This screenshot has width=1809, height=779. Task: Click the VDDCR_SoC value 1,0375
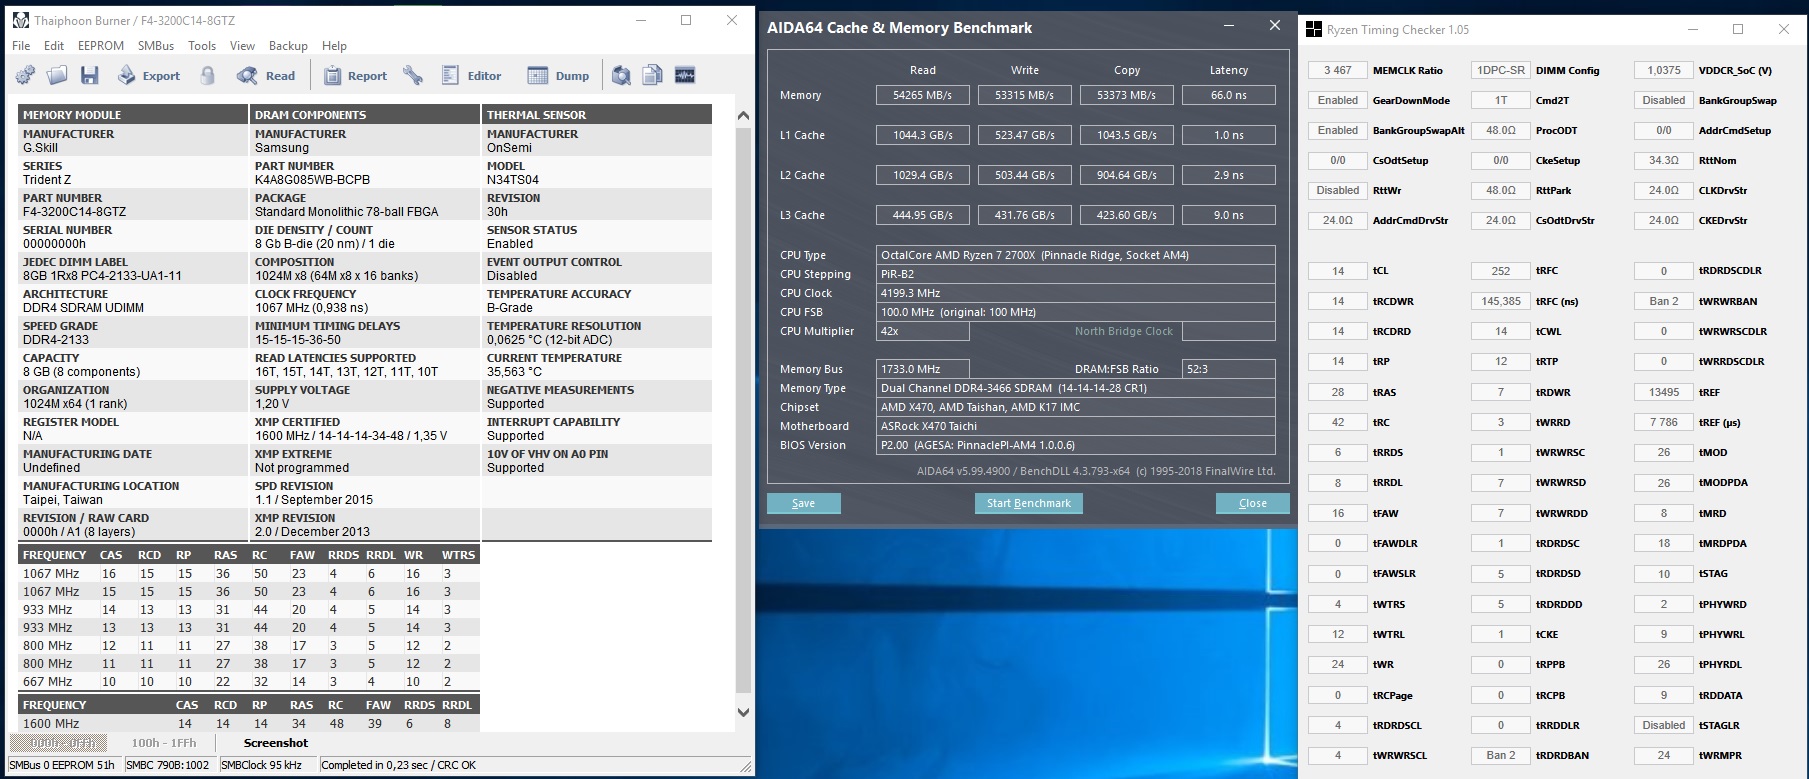(x=1664, y=70)
